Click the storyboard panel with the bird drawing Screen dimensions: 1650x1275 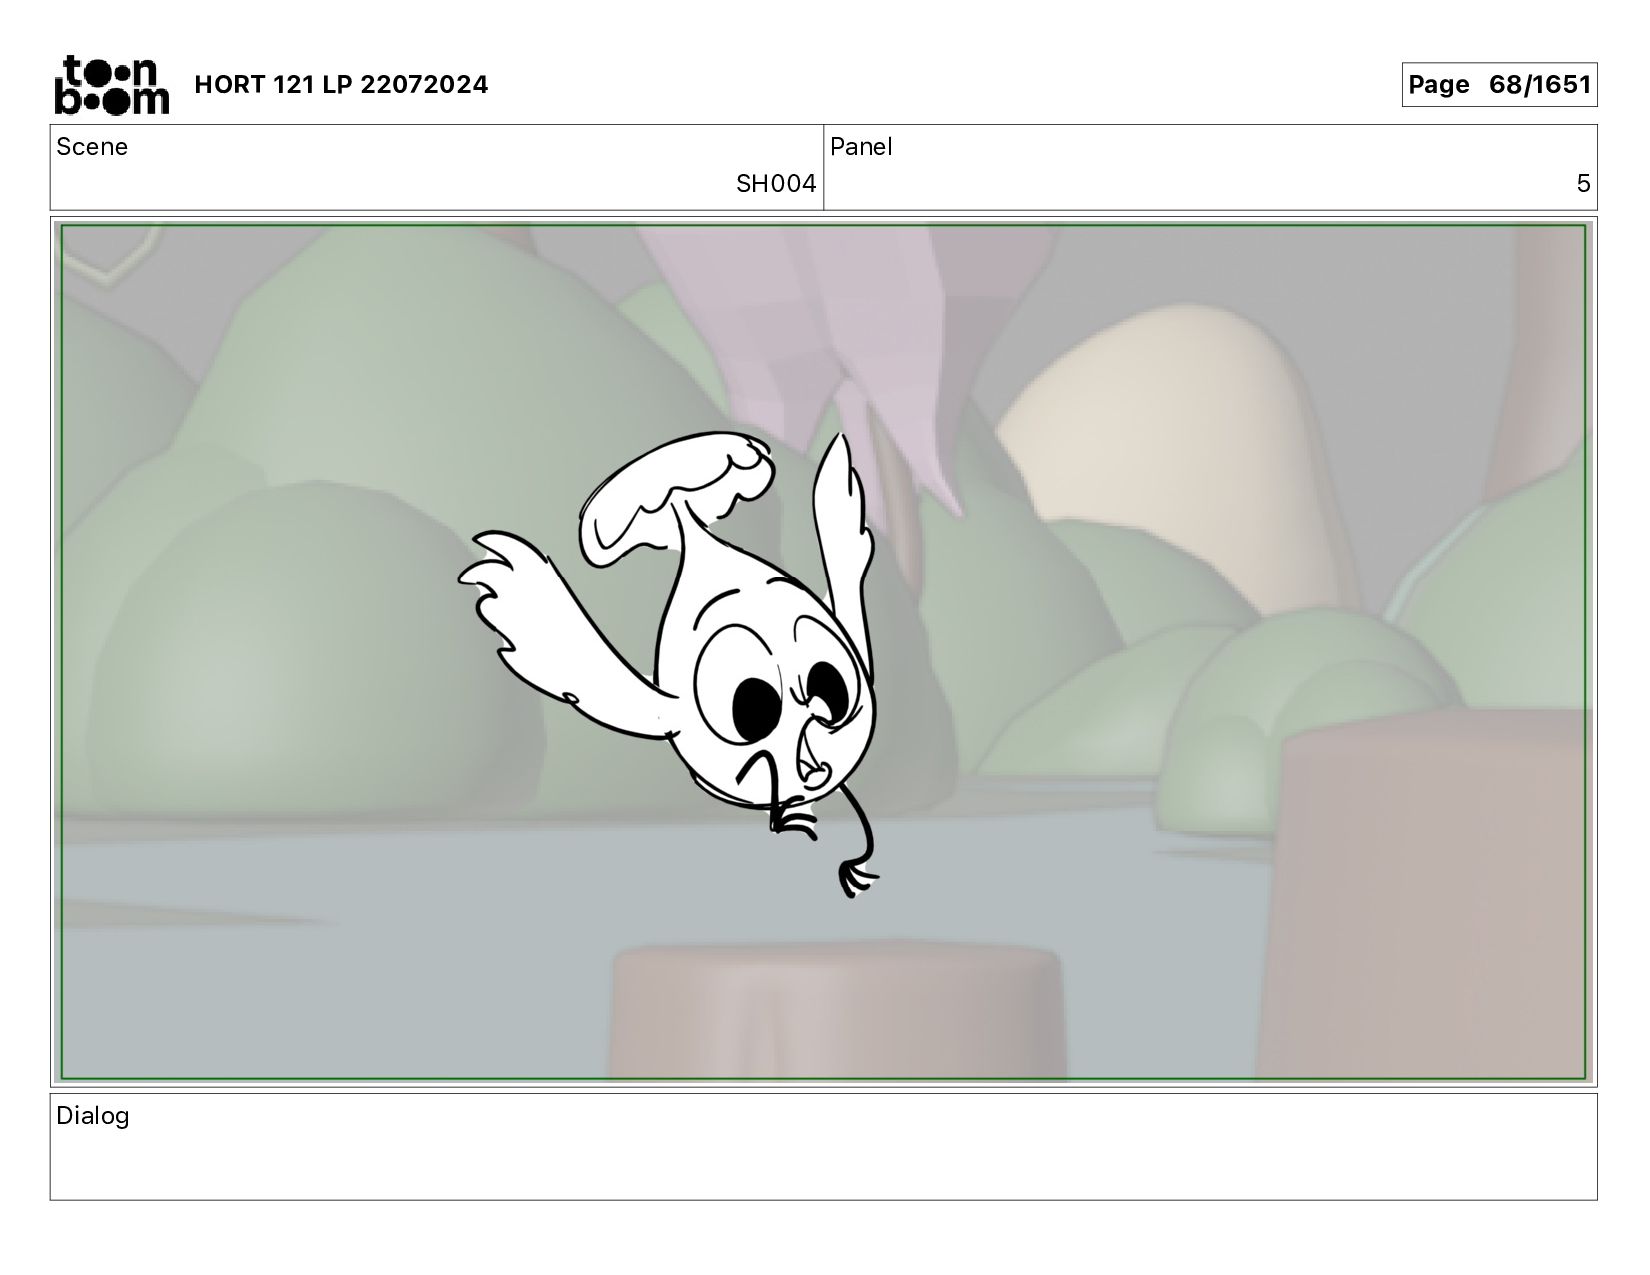(x=824, y=652)
